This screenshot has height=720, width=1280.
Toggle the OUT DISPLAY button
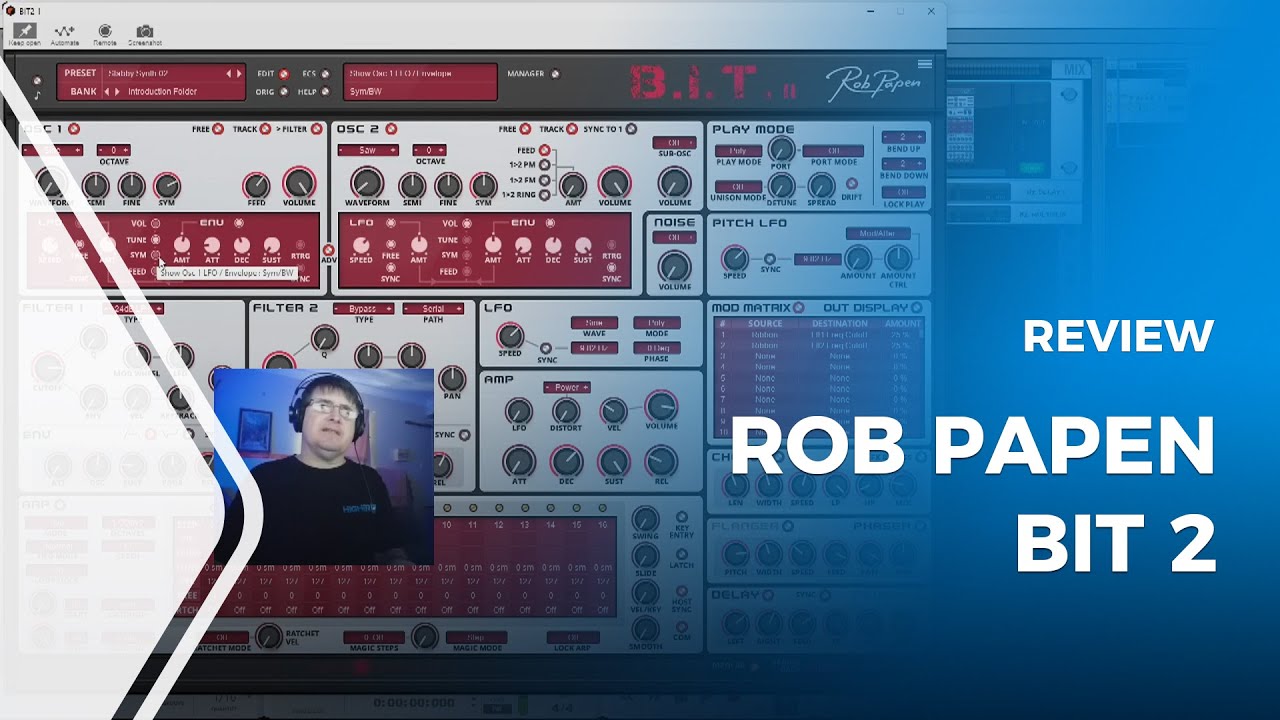[915, 308]
